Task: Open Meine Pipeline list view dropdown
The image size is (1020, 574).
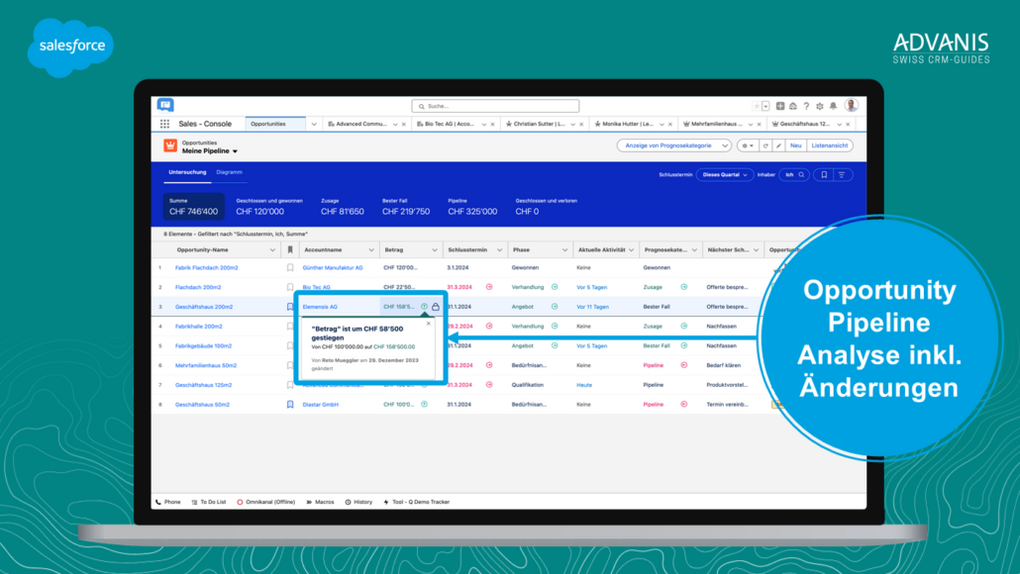Action: [x=210, y=152]
